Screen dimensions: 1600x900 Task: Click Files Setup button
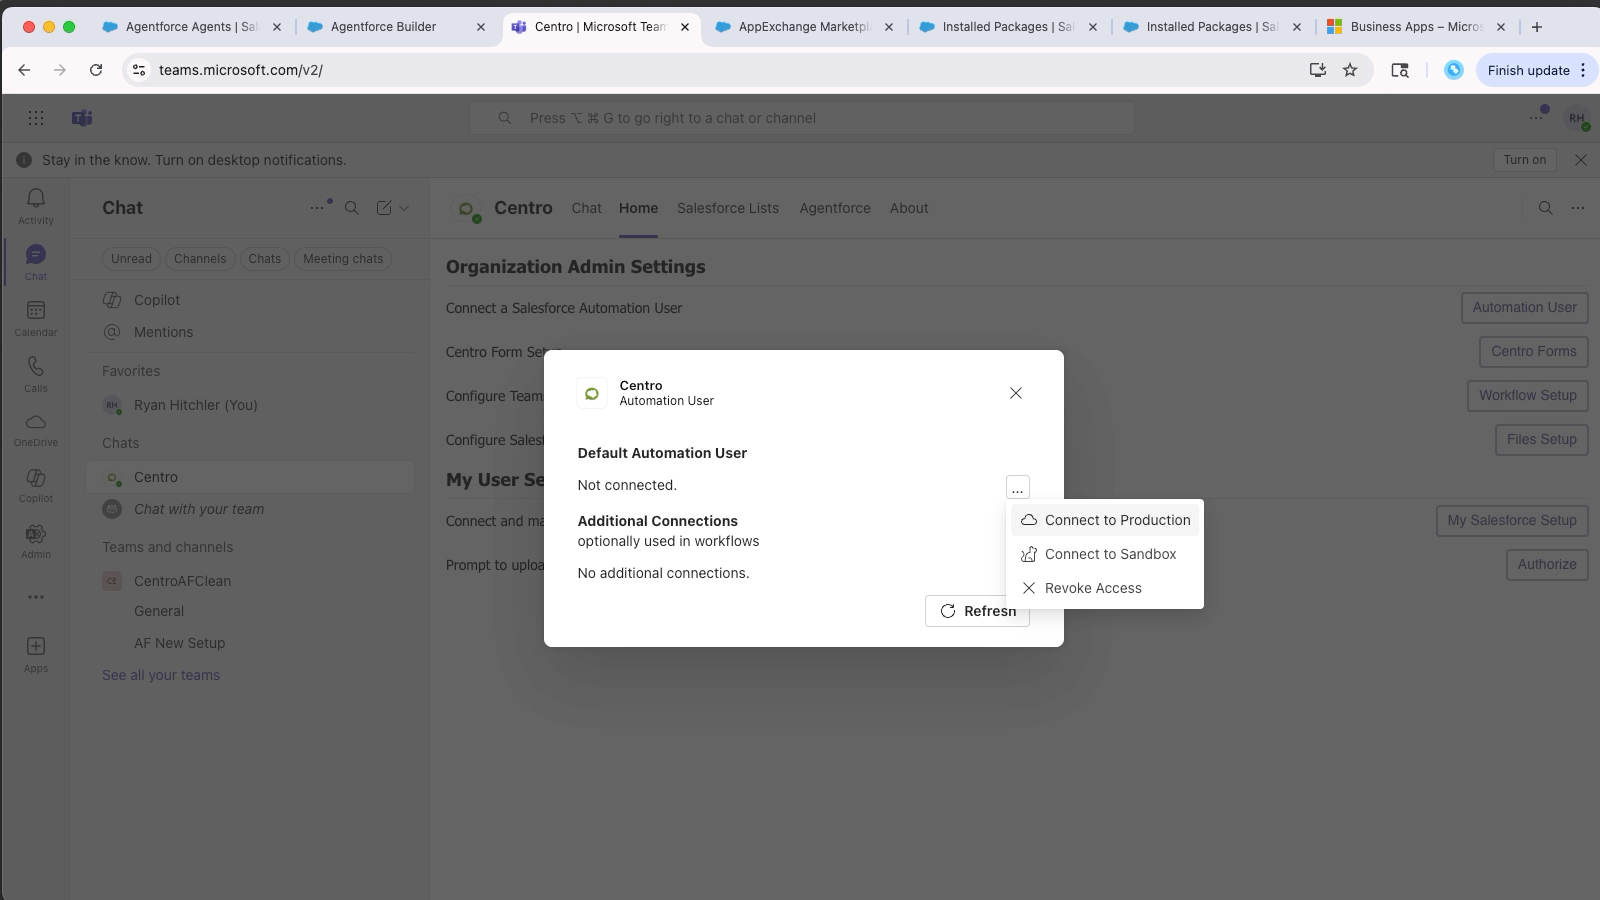(x=1541, y=440)
